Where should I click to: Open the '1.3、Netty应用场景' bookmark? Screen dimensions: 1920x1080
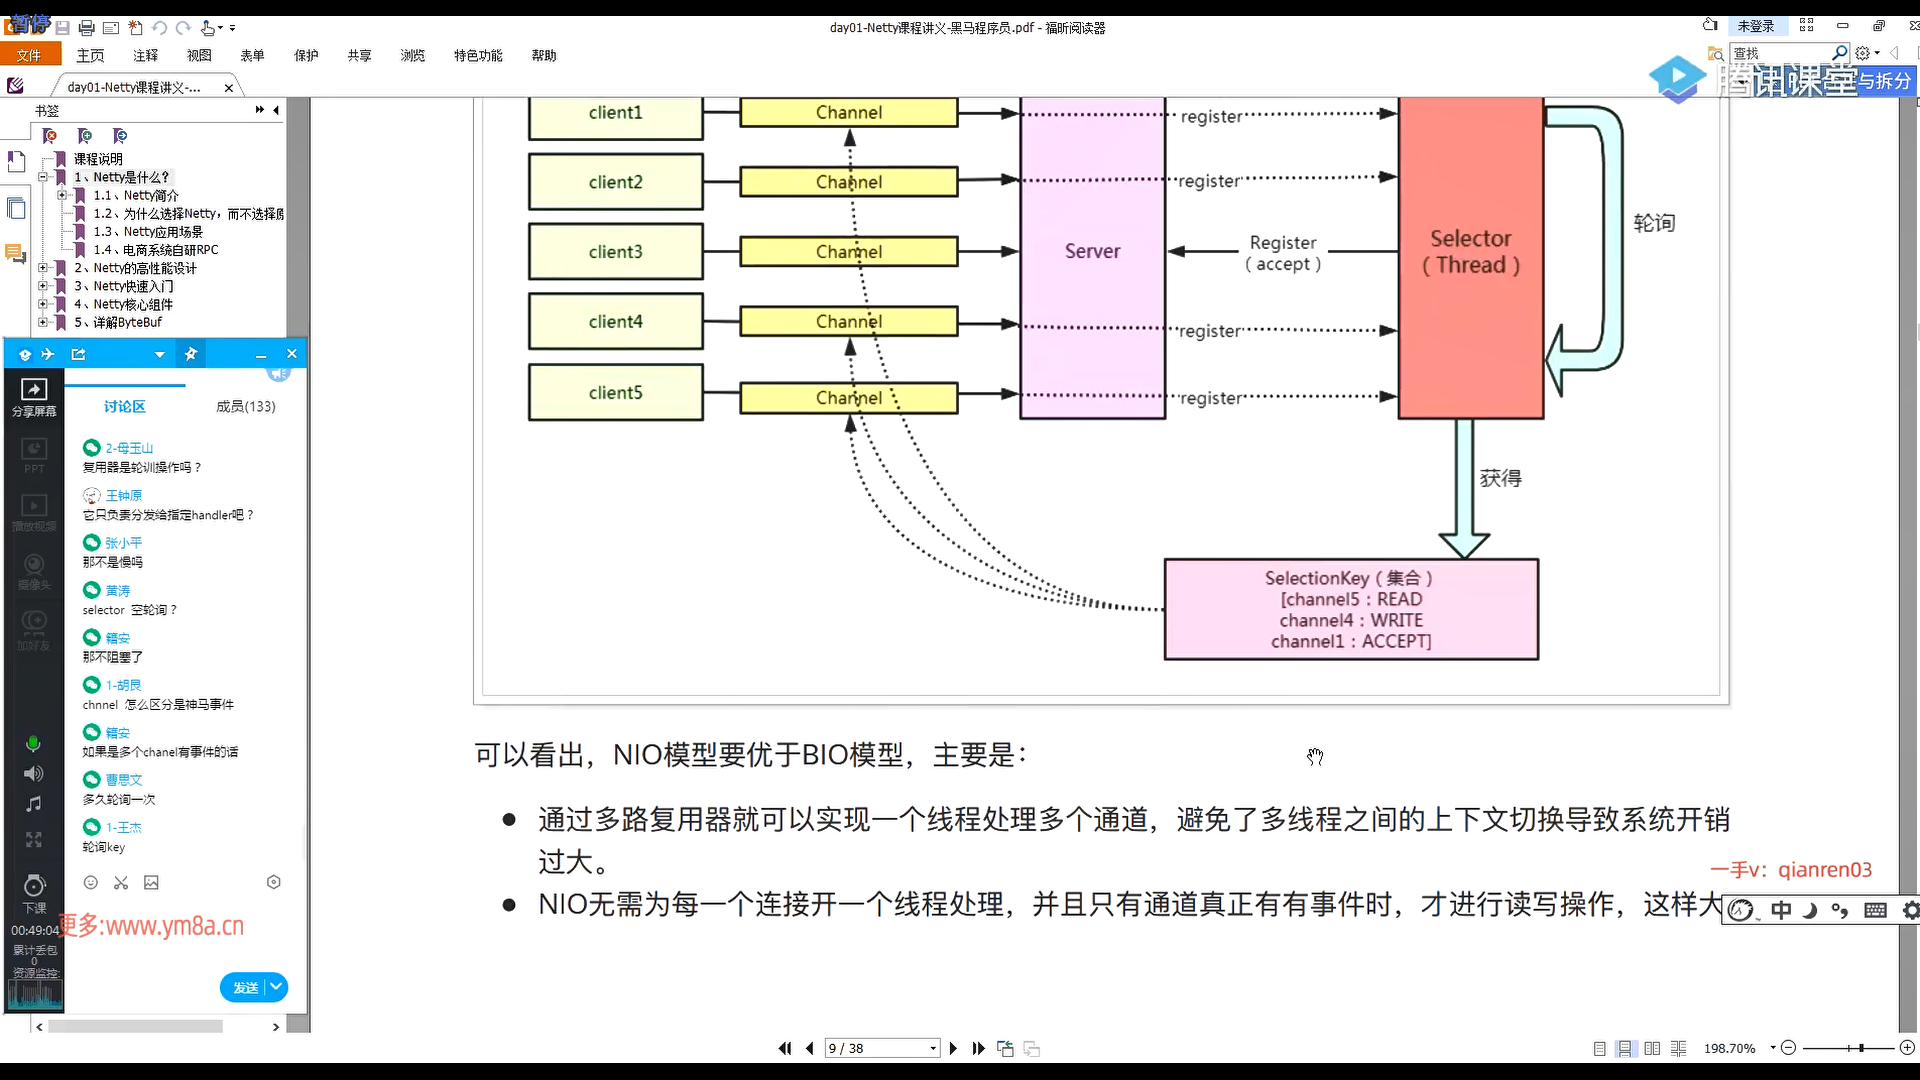(148, 231)
